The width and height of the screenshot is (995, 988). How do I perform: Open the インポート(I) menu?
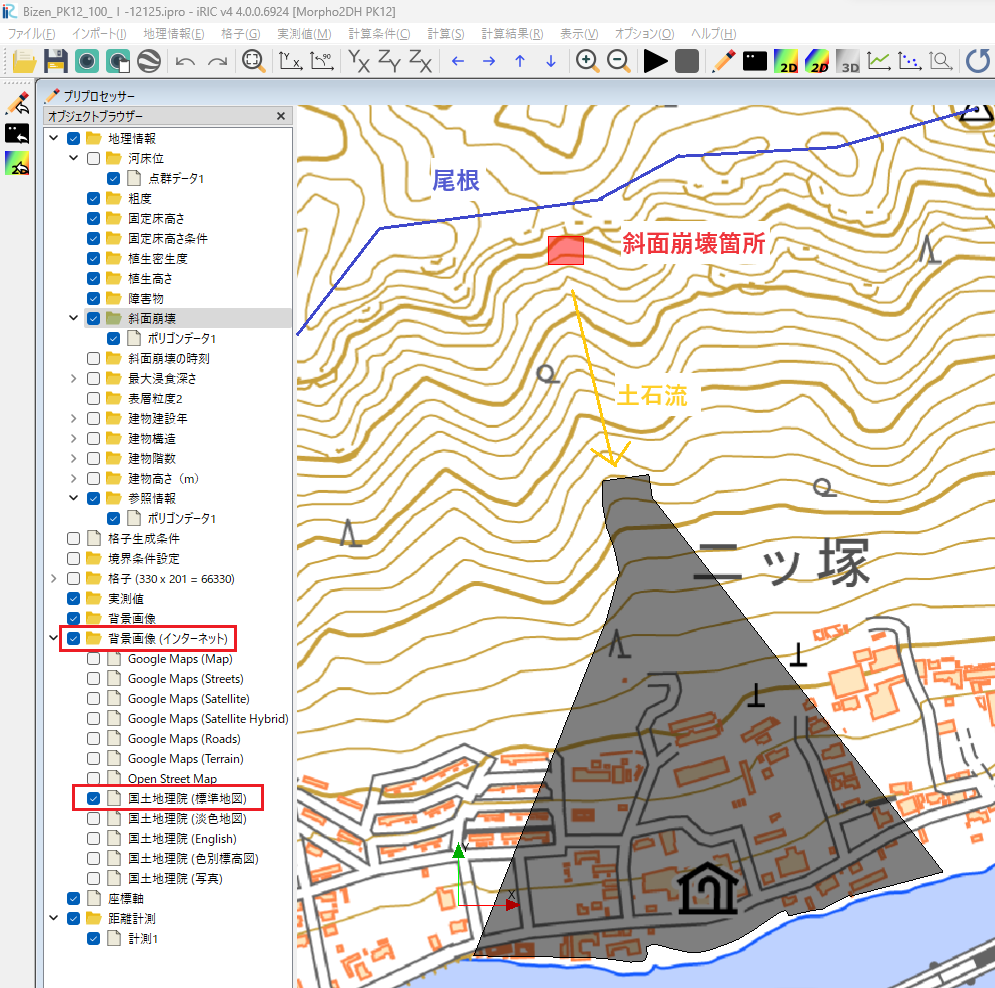(99, 34)
